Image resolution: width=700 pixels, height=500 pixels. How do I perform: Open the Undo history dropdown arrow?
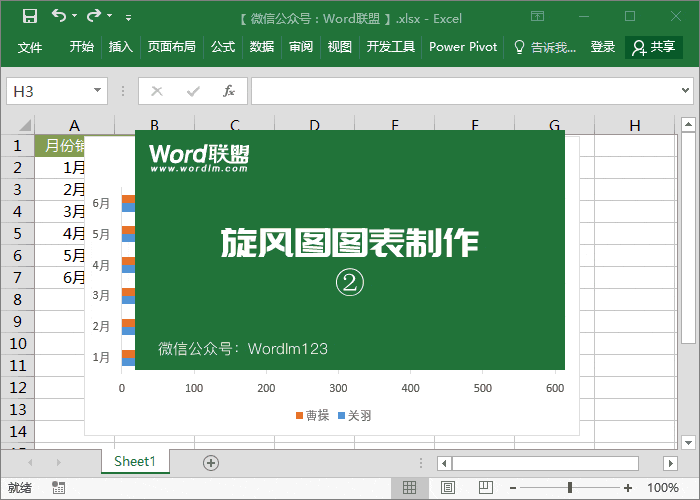point(75,17)
